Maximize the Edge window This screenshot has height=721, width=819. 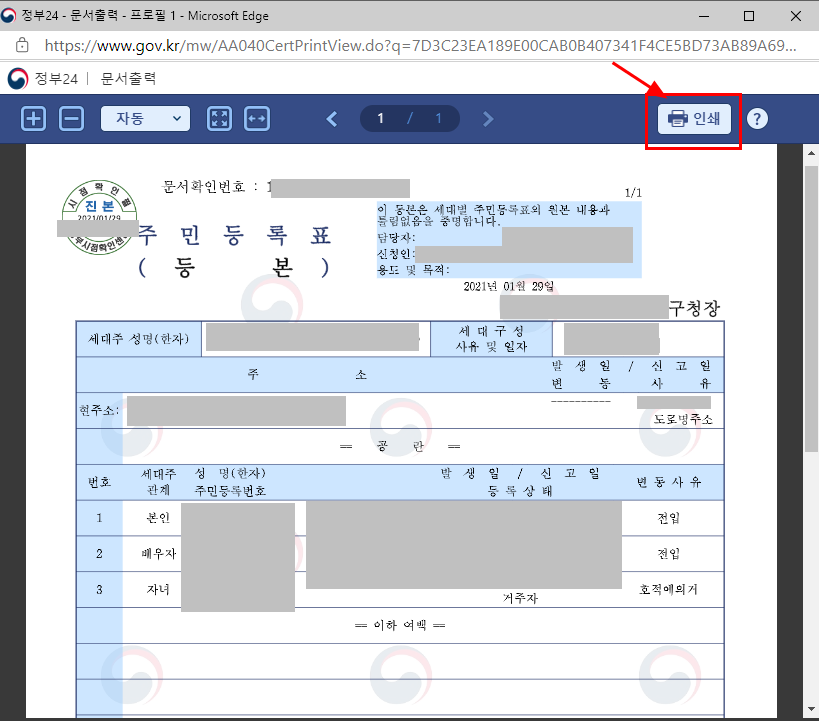coord(748,16)
